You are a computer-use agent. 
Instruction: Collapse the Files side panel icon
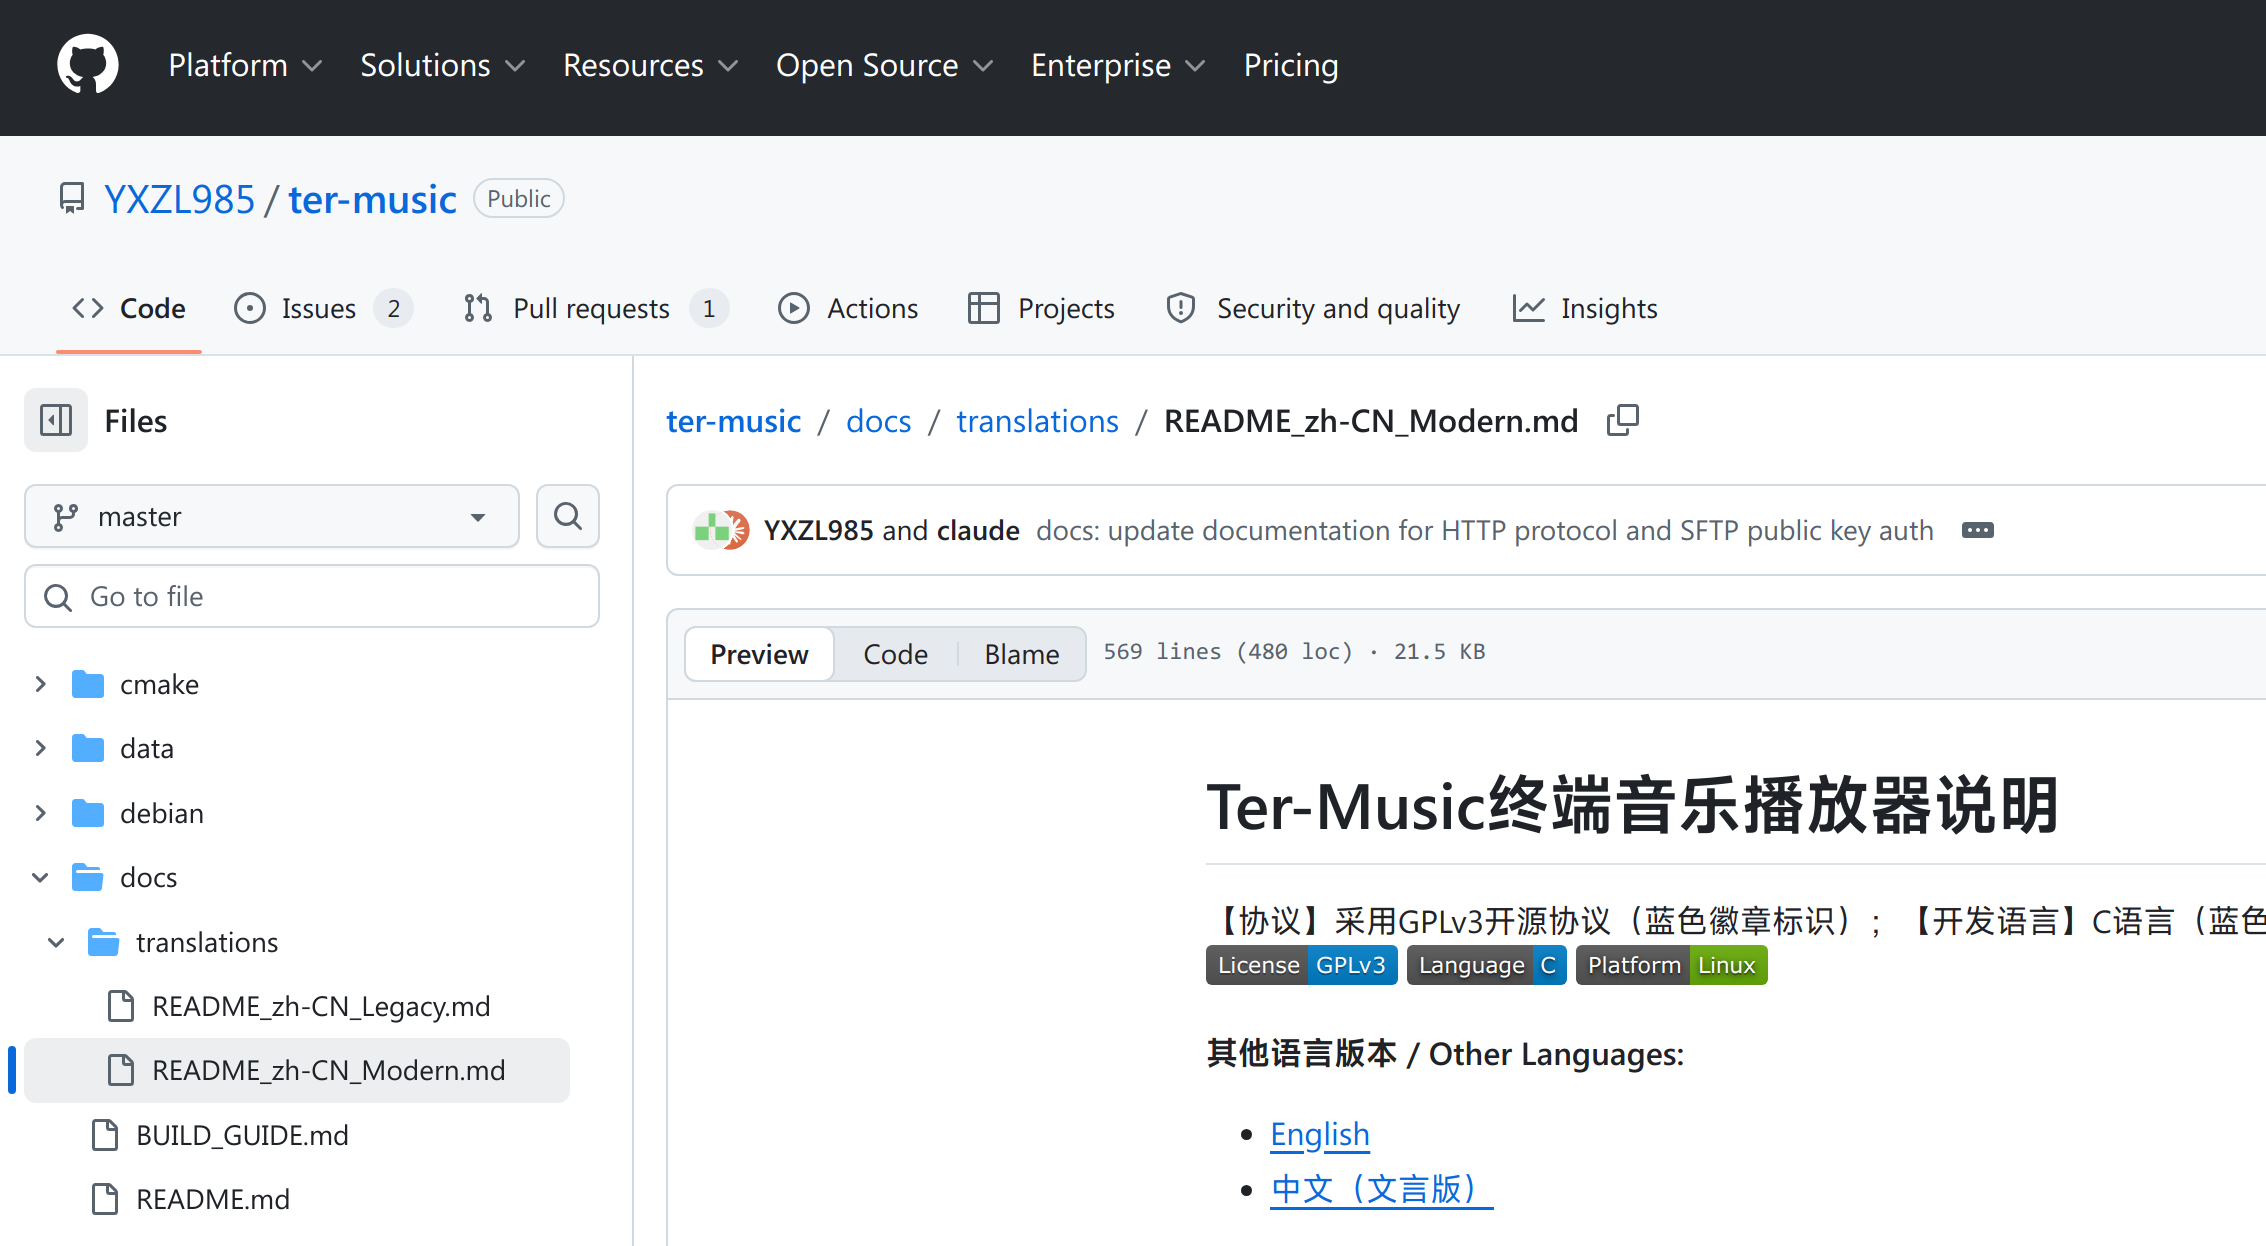(x=56, y=420)
